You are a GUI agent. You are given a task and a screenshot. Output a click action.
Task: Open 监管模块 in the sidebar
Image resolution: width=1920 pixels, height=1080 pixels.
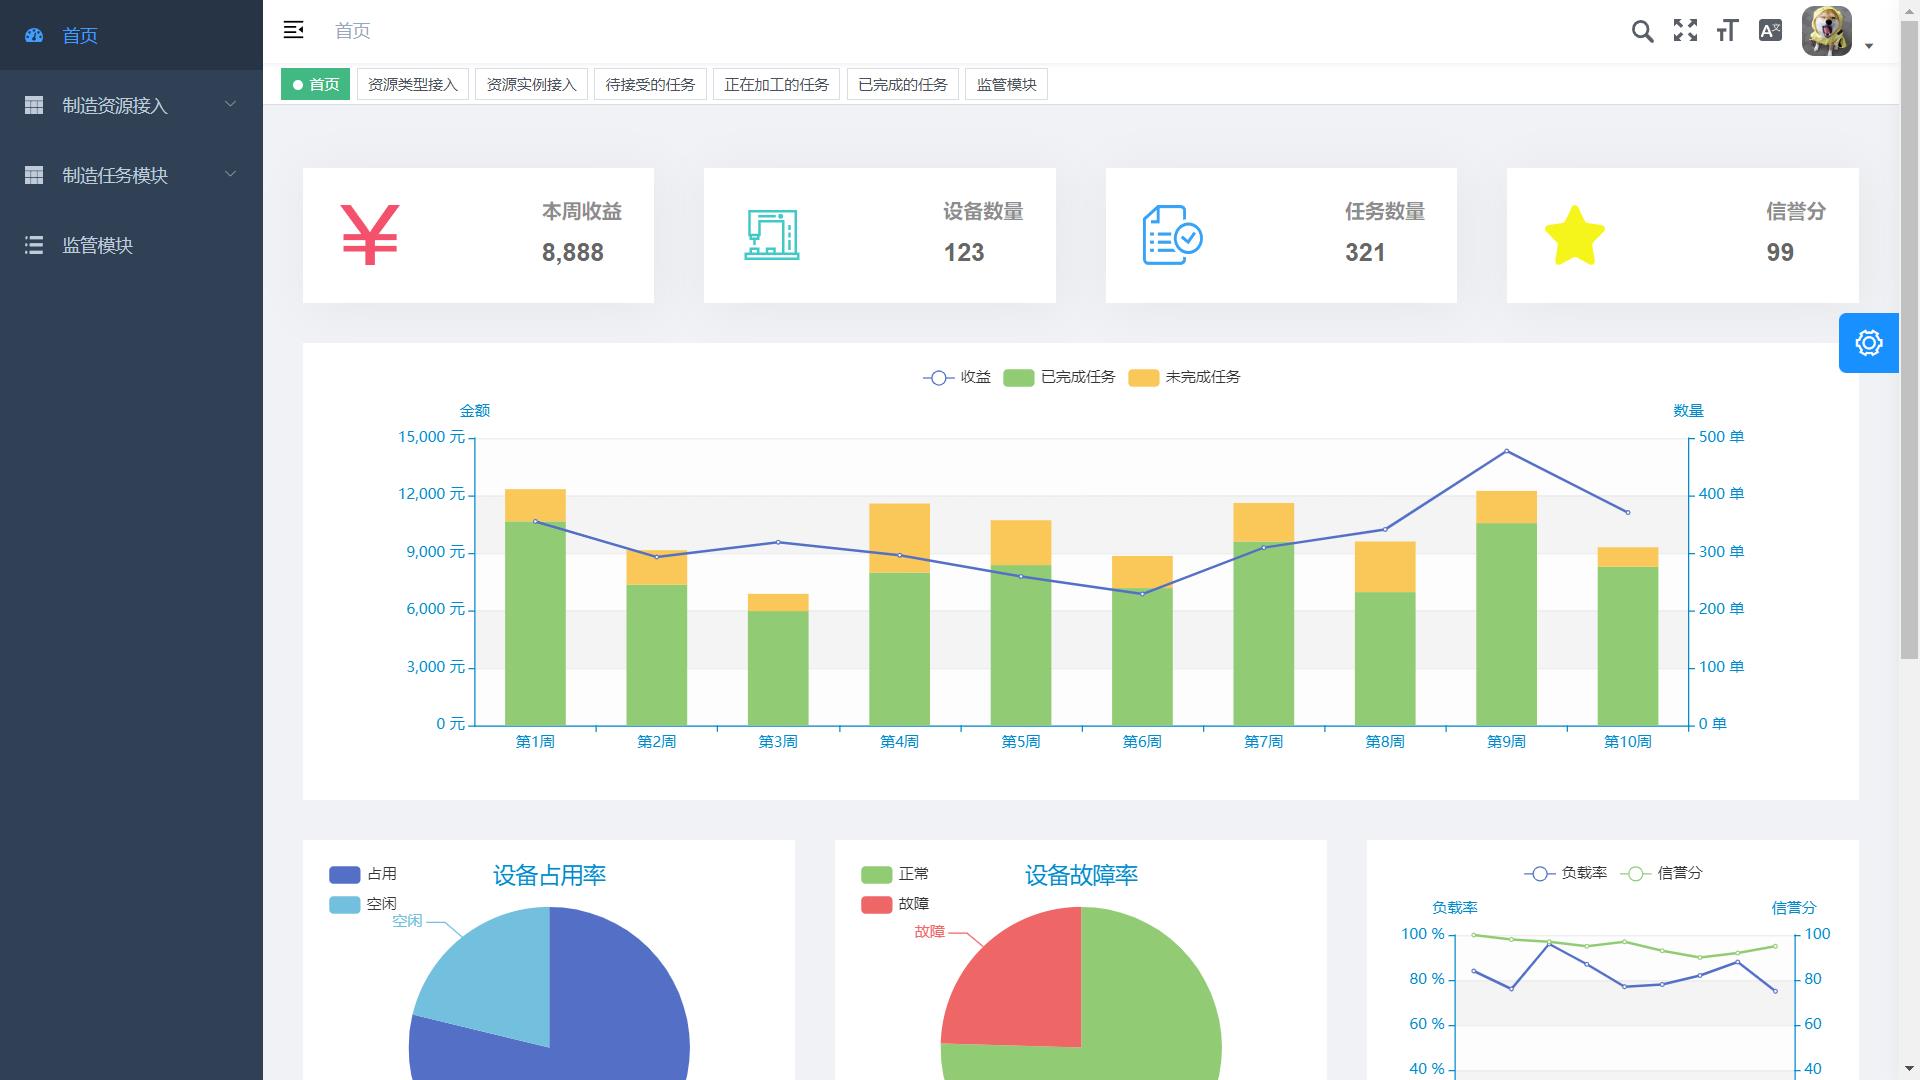click(x=97, y=245)
